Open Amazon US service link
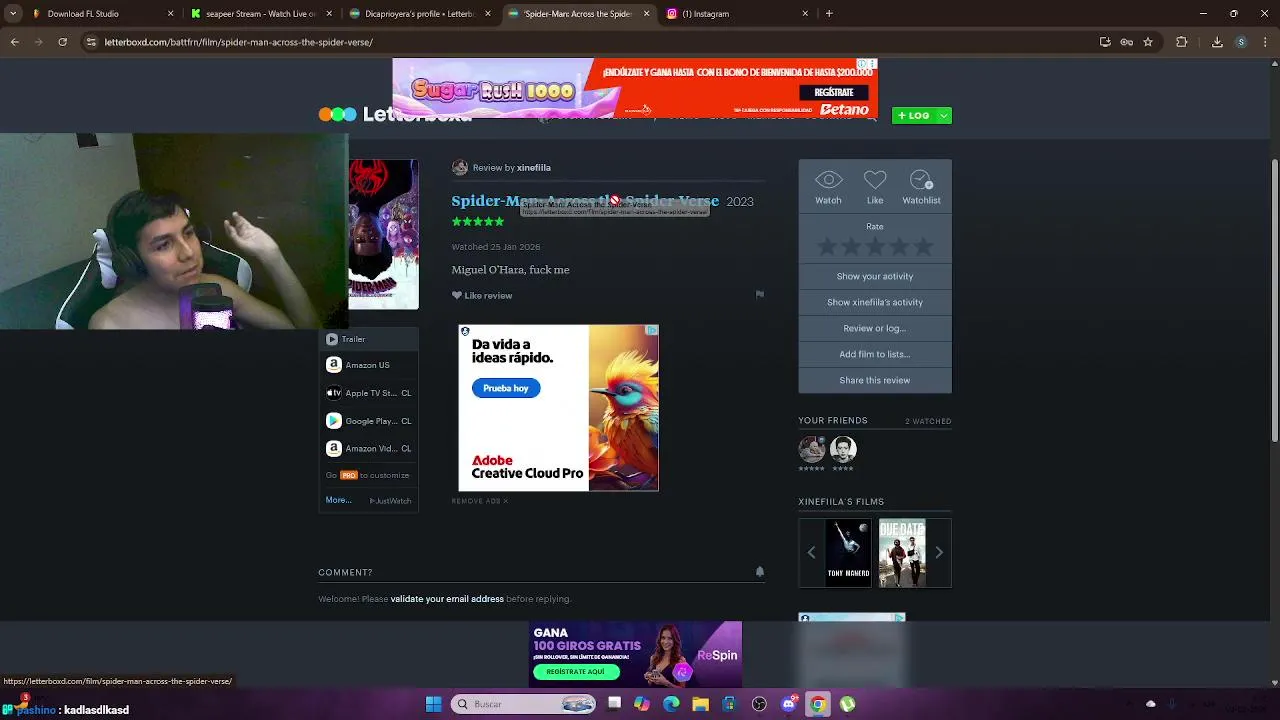 368,365
